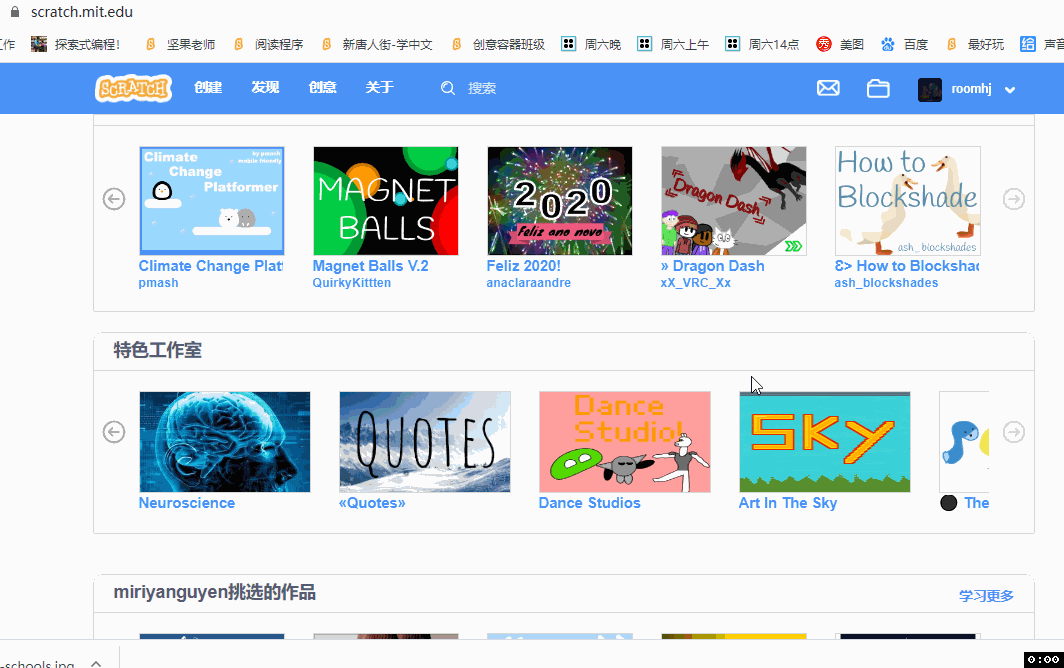Screen dimensions: 1064x668
Task: Open the 最好玩 bookmark
Action: pos(975,44)
